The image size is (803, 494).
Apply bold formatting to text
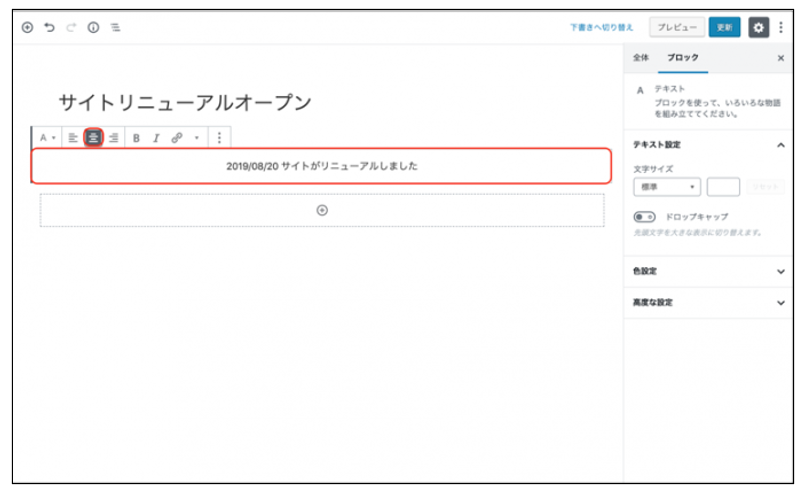click(137, 138)
